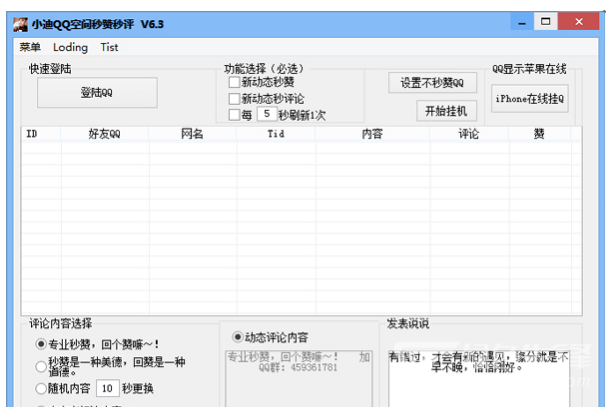The image size is (608, 407).
Task: Click the 内容 column header
Action: coord(373,134)
